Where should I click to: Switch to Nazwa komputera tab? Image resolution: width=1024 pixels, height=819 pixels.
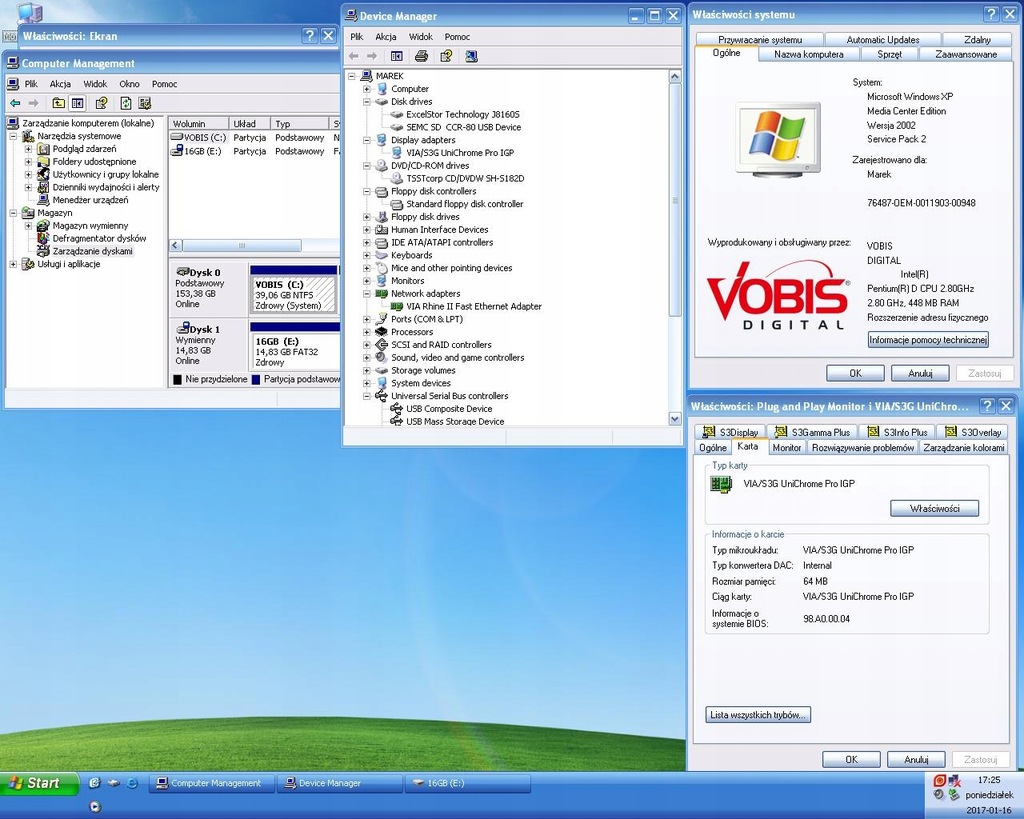pyautogui.click(x=808, y=54)
